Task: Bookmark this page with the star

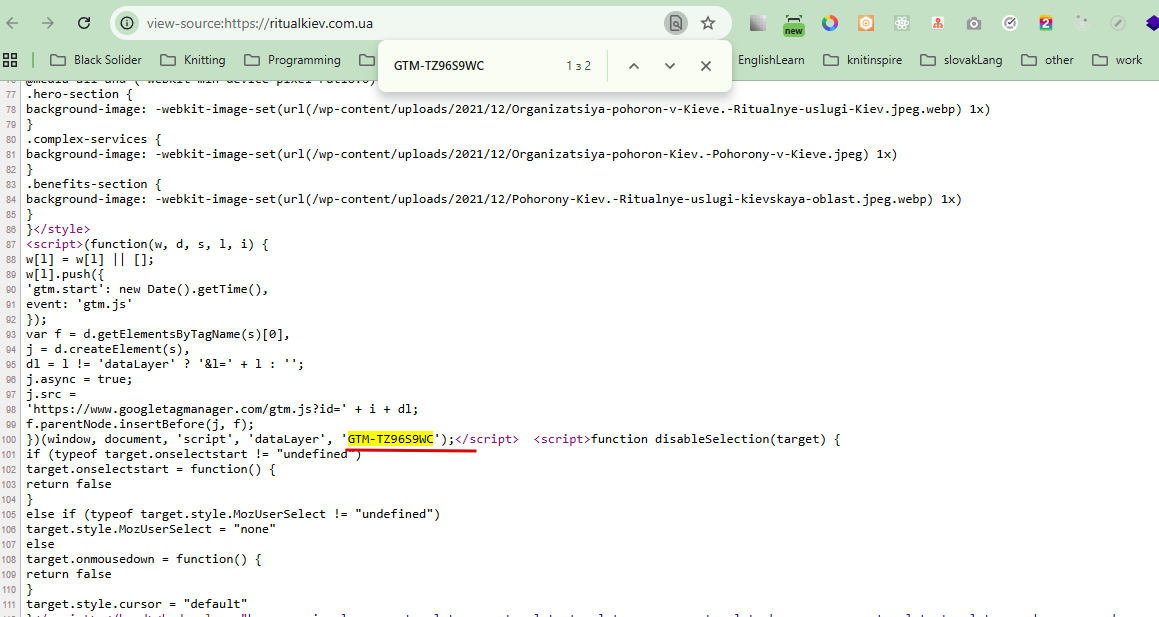Action: tap(708, 24)
